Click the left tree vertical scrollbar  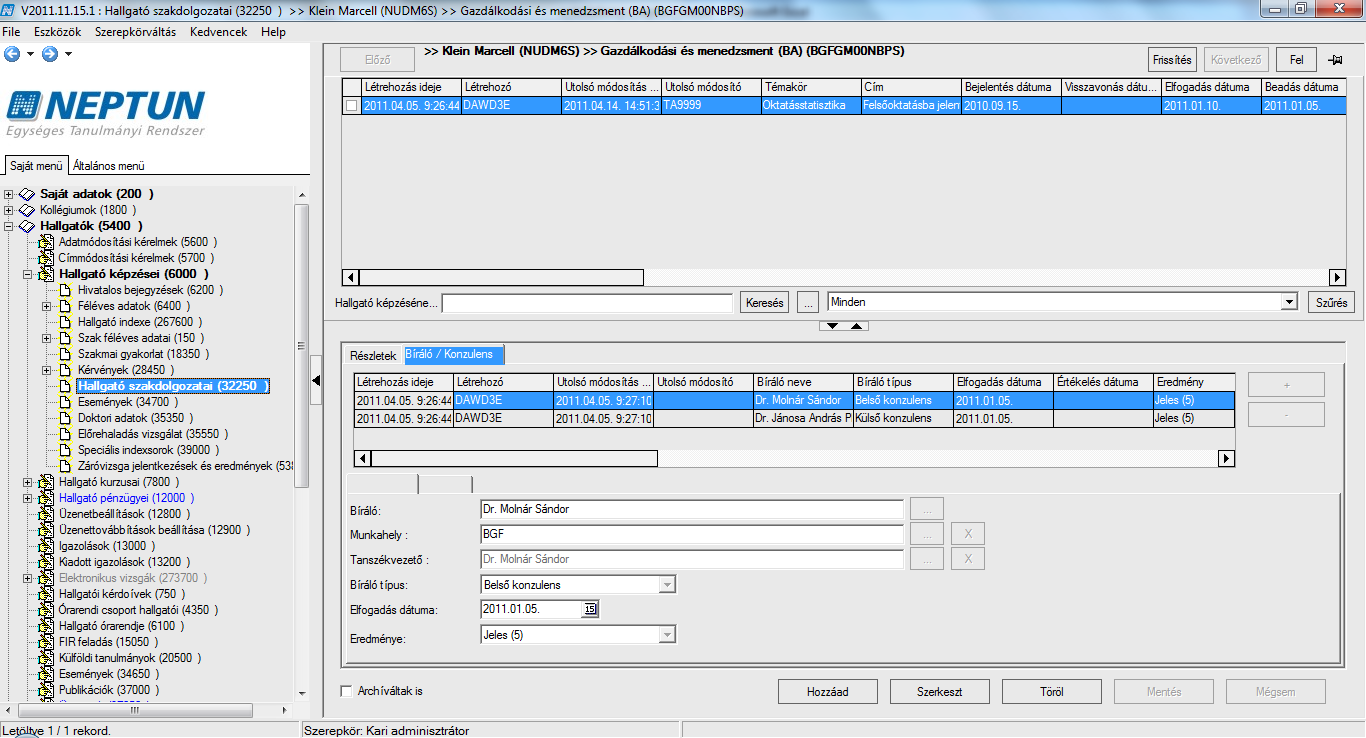click(302, 345)
